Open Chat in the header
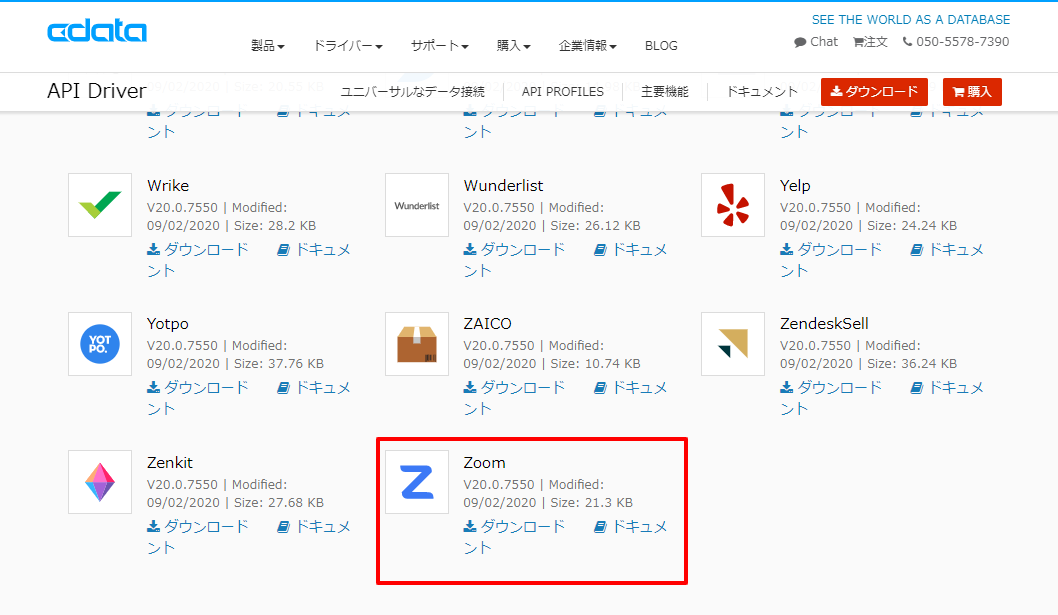This screenshot has width=1058, height=615. [x=816, y=42]
